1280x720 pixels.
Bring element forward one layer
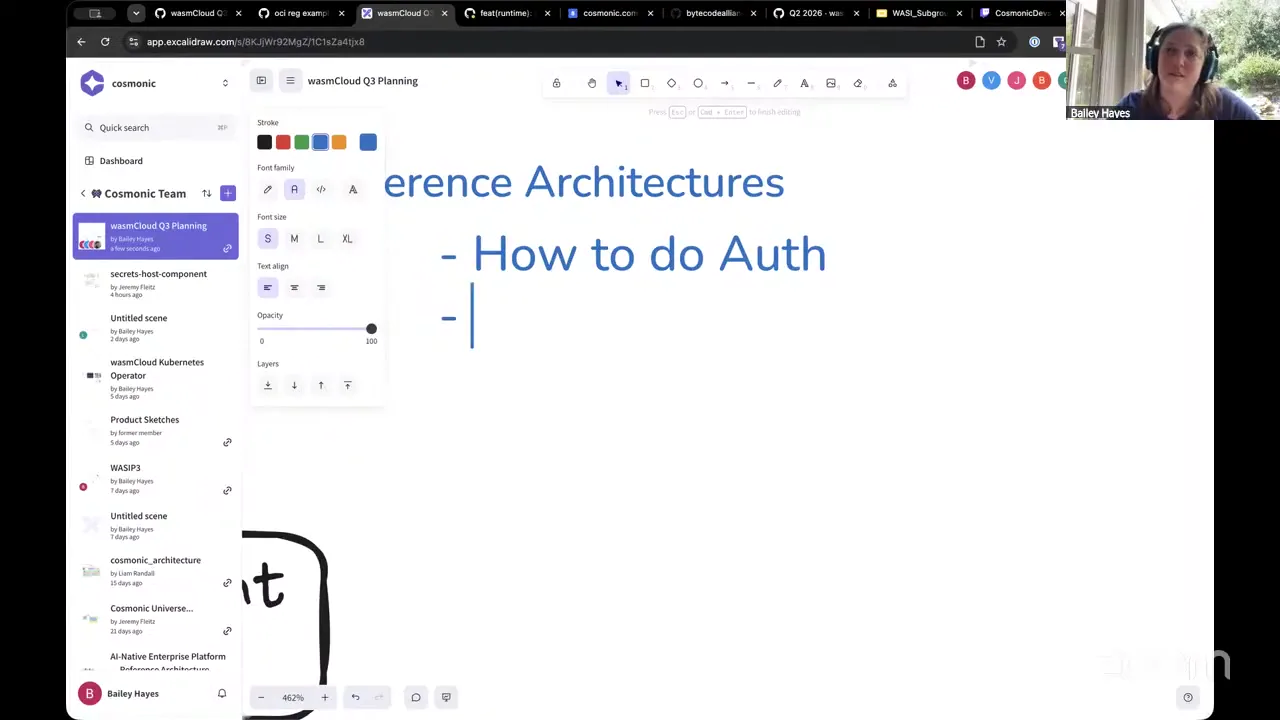pos(321,385)
